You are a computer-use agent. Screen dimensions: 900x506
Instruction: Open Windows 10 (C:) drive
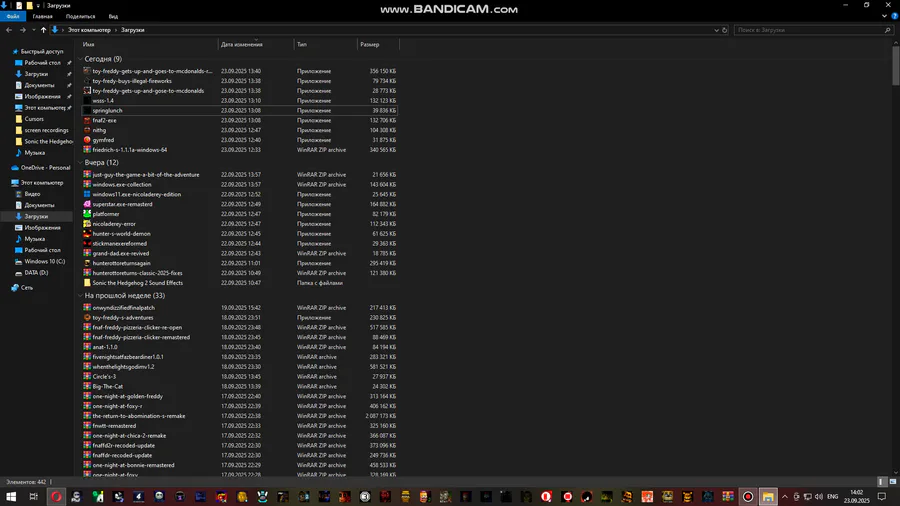click(44, 262)
